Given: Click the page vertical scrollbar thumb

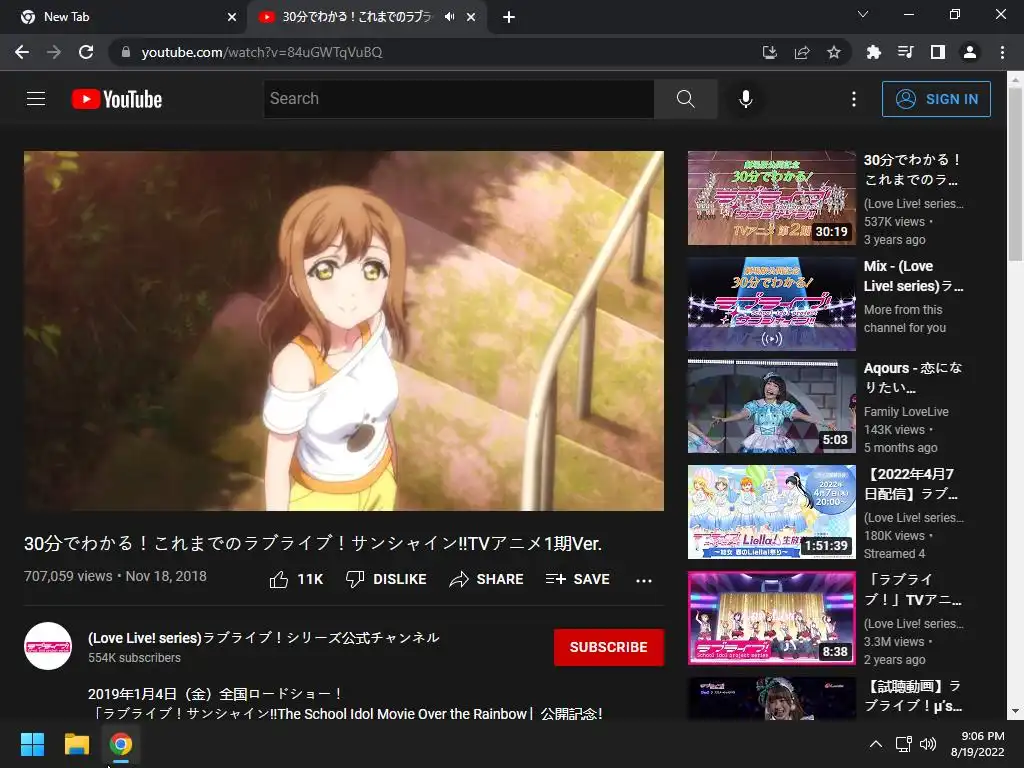Looking at the screenshot, I should point(1015,173).
